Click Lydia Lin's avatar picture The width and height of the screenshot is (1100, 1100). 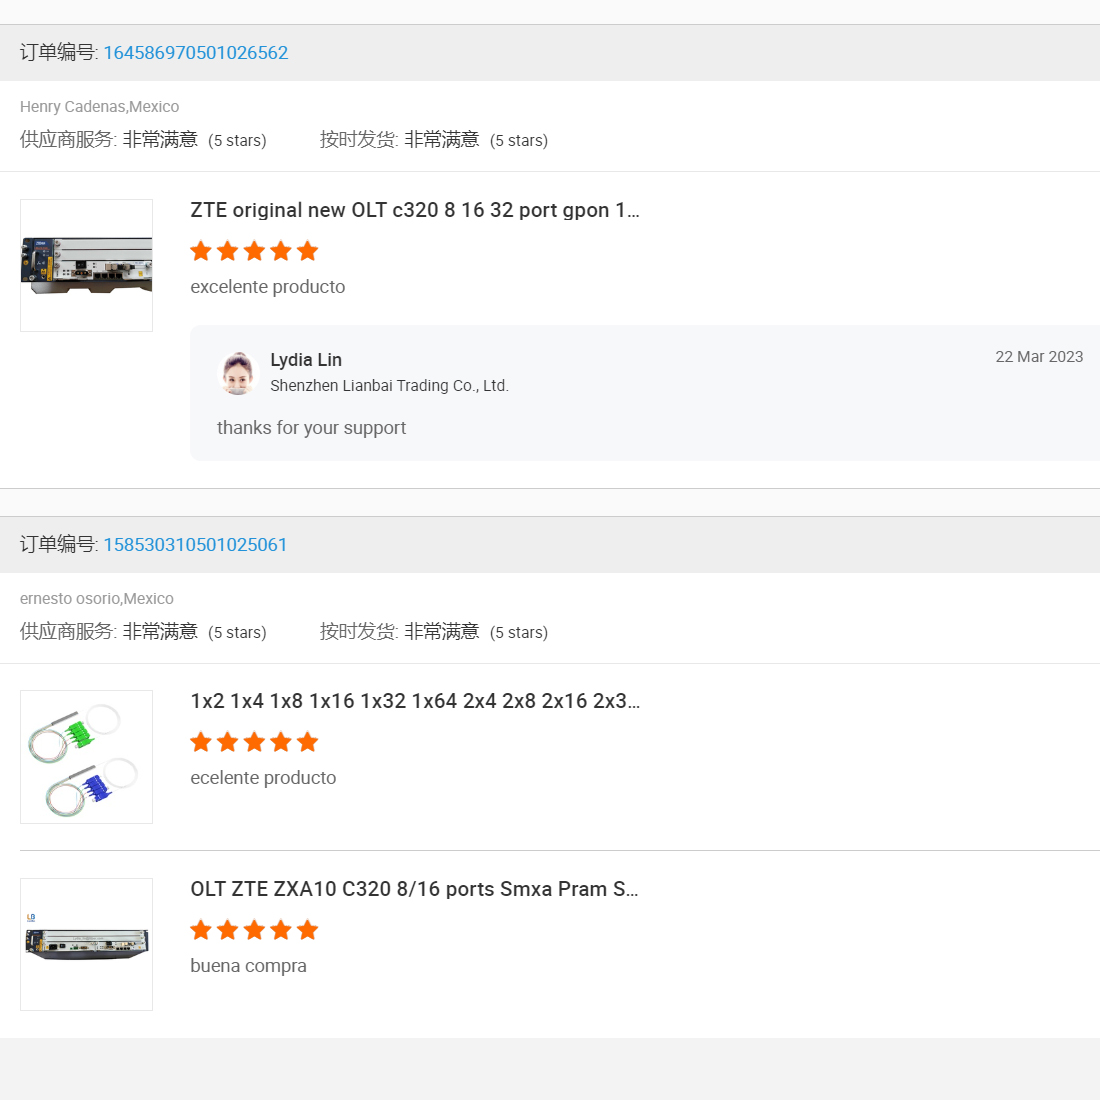(x=238, y=373)
